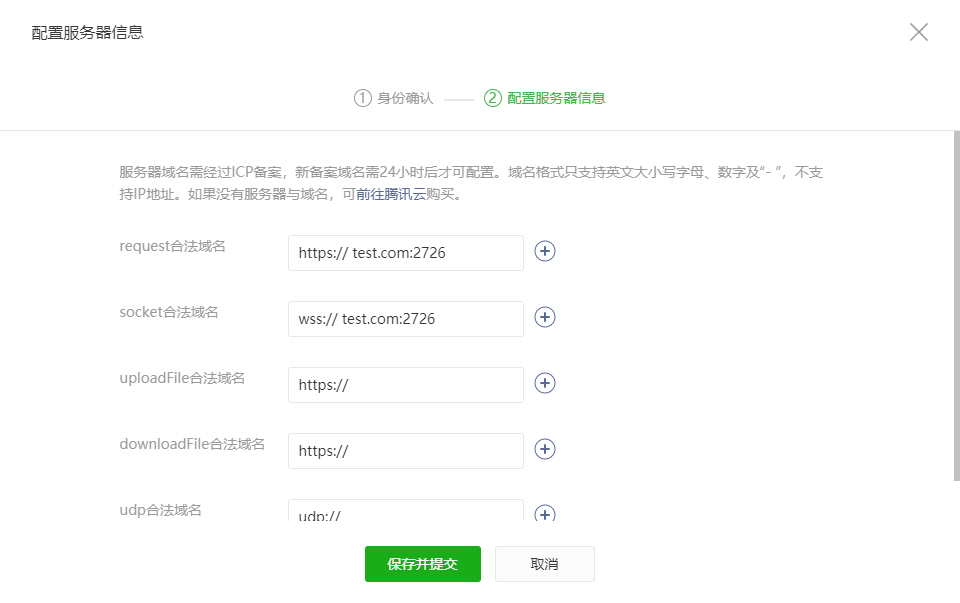Viewport: 960px width, 603px height.
Task: Click the dialog's vertical scrollbar
Action: tap(955, 300)
